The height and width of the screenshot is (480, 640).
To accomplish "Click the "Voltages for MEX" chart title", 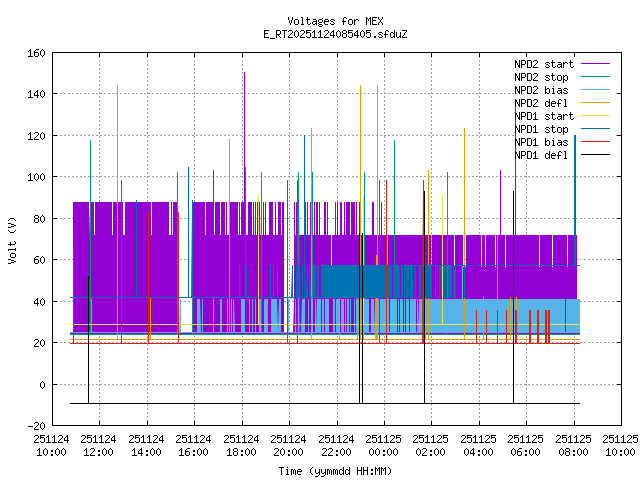I will (x=335, y=21).
